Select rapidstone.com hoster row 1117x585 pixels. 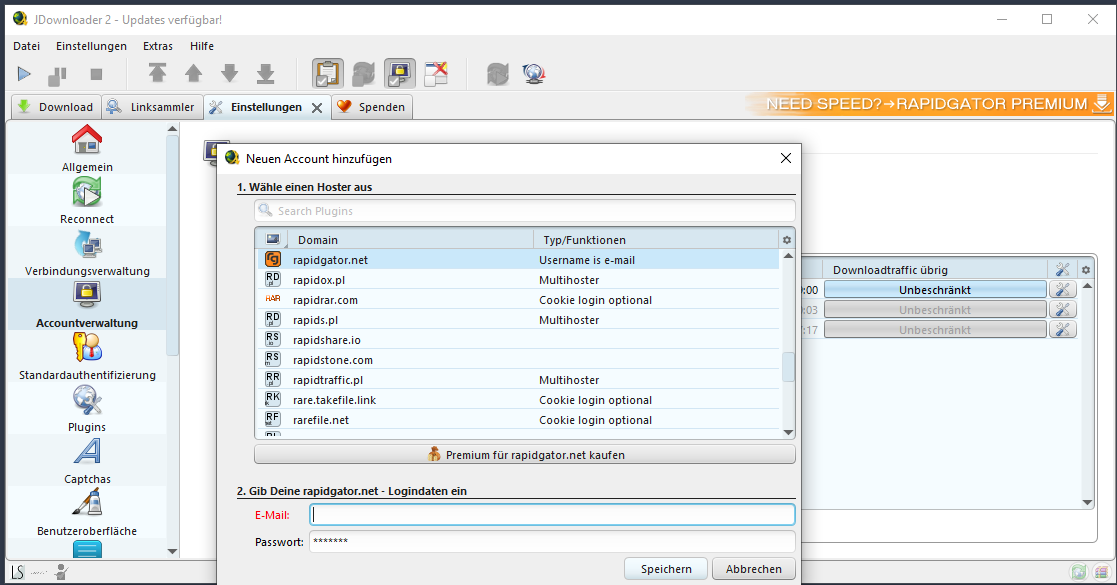point(518,359)
